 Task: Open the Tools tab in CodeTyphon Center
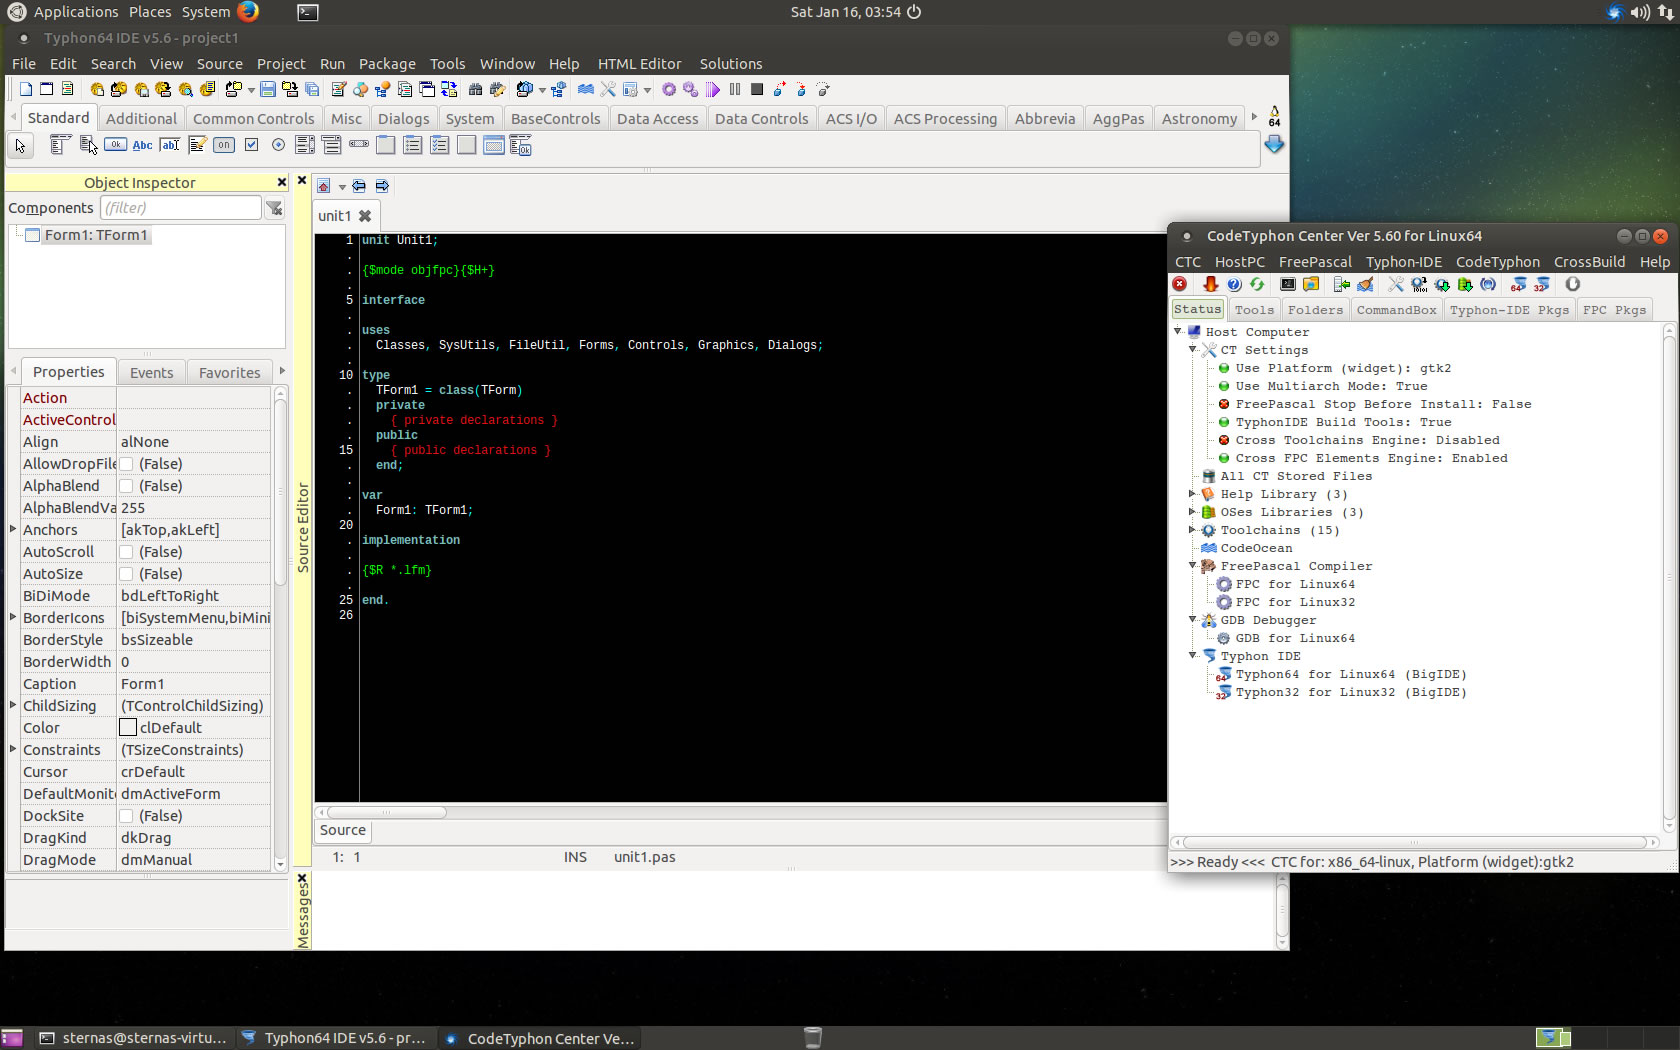[1254, 310]
